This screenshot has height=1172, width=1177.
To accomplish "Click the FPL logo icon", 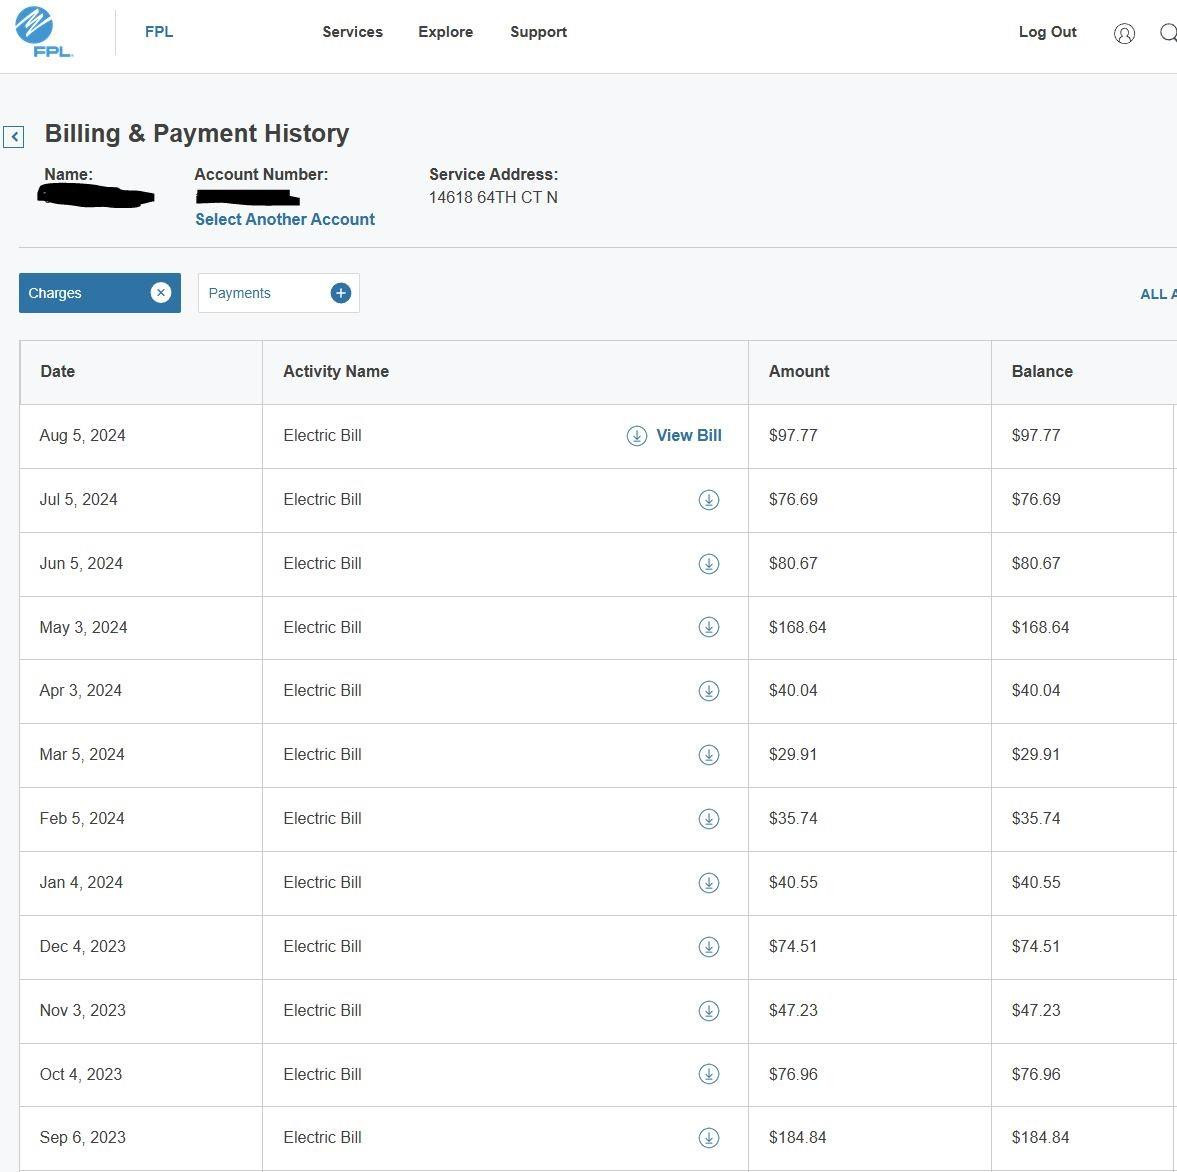I will tap(44, 32).
